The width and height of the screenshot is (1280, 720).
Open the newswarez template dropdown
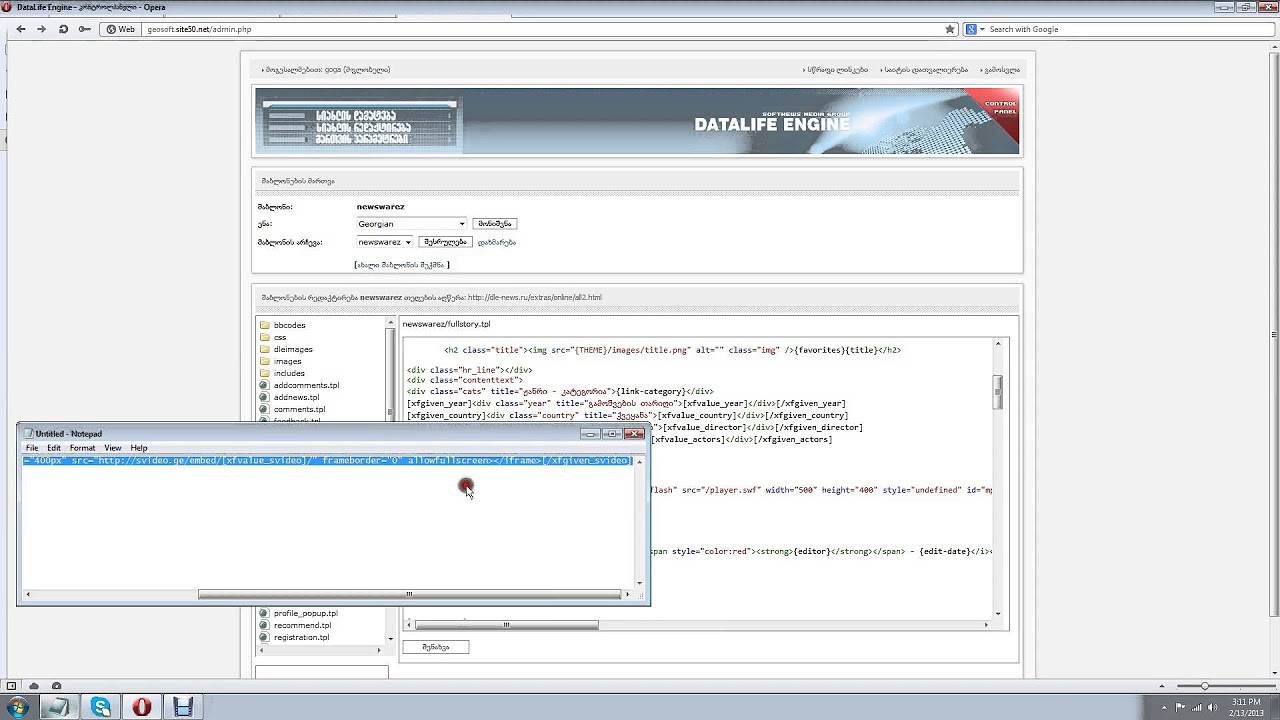point(385,242)
